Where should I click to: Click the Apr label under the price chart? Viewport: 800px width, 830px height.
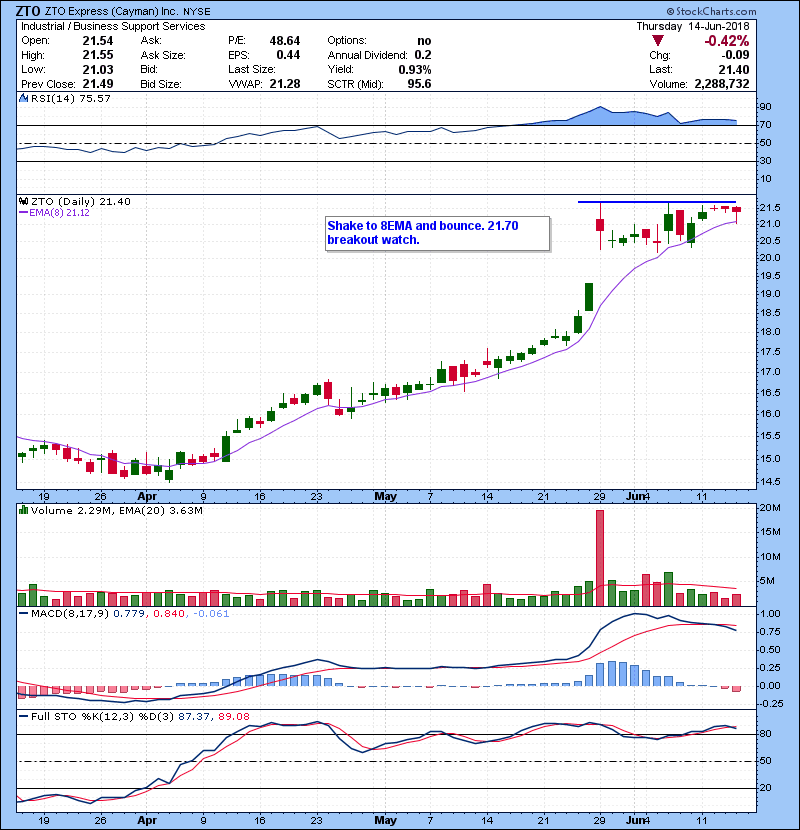pyautogui.click(x=147, y=497)
